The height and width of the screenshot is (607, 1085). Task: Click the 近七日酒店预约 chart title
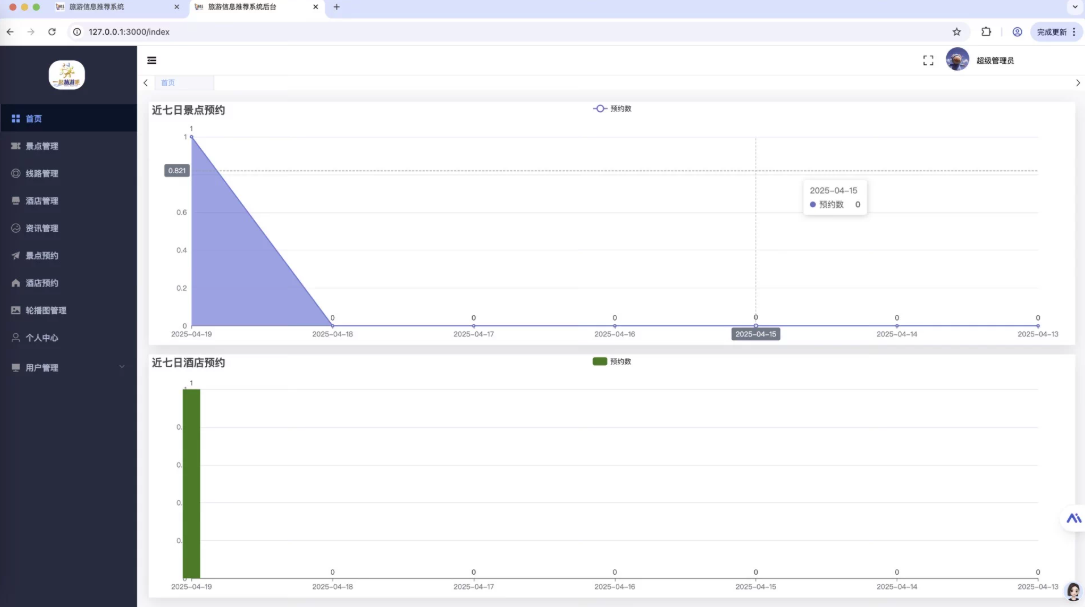click(x=188, y=363)
